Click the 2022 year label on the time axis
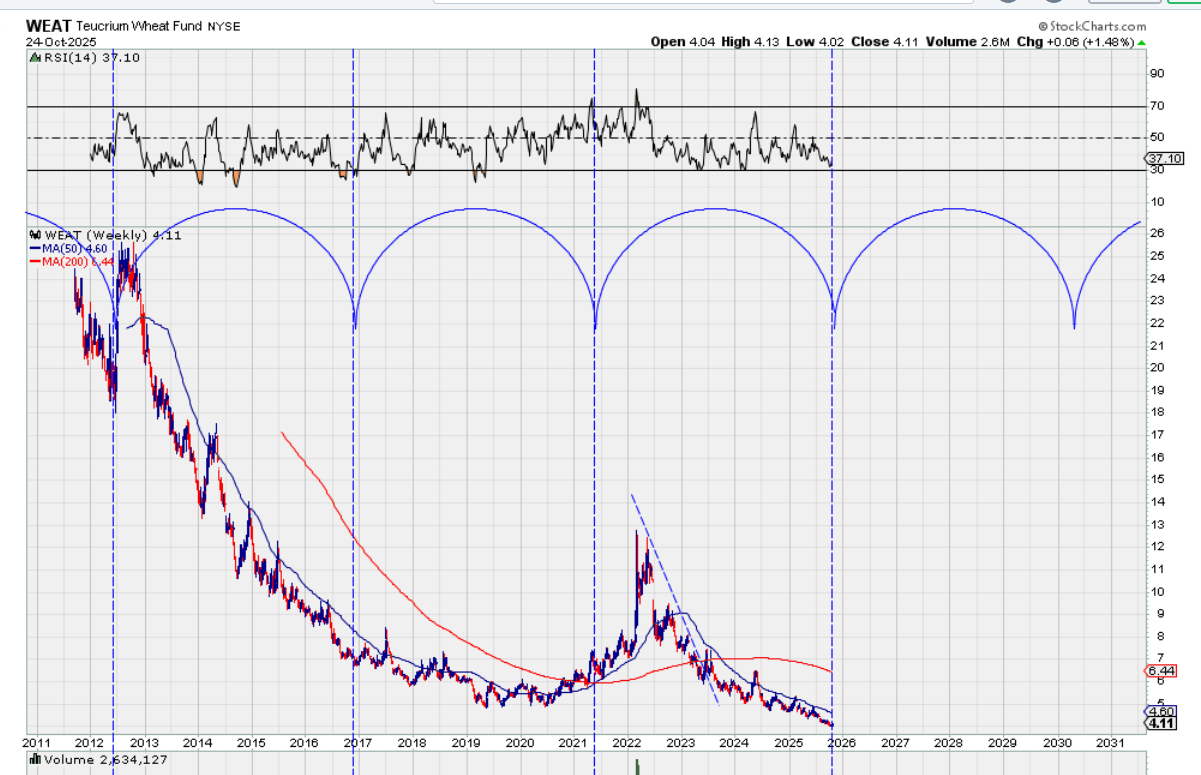The width and height of the screenshot is (1201, 775). [626, 743]
